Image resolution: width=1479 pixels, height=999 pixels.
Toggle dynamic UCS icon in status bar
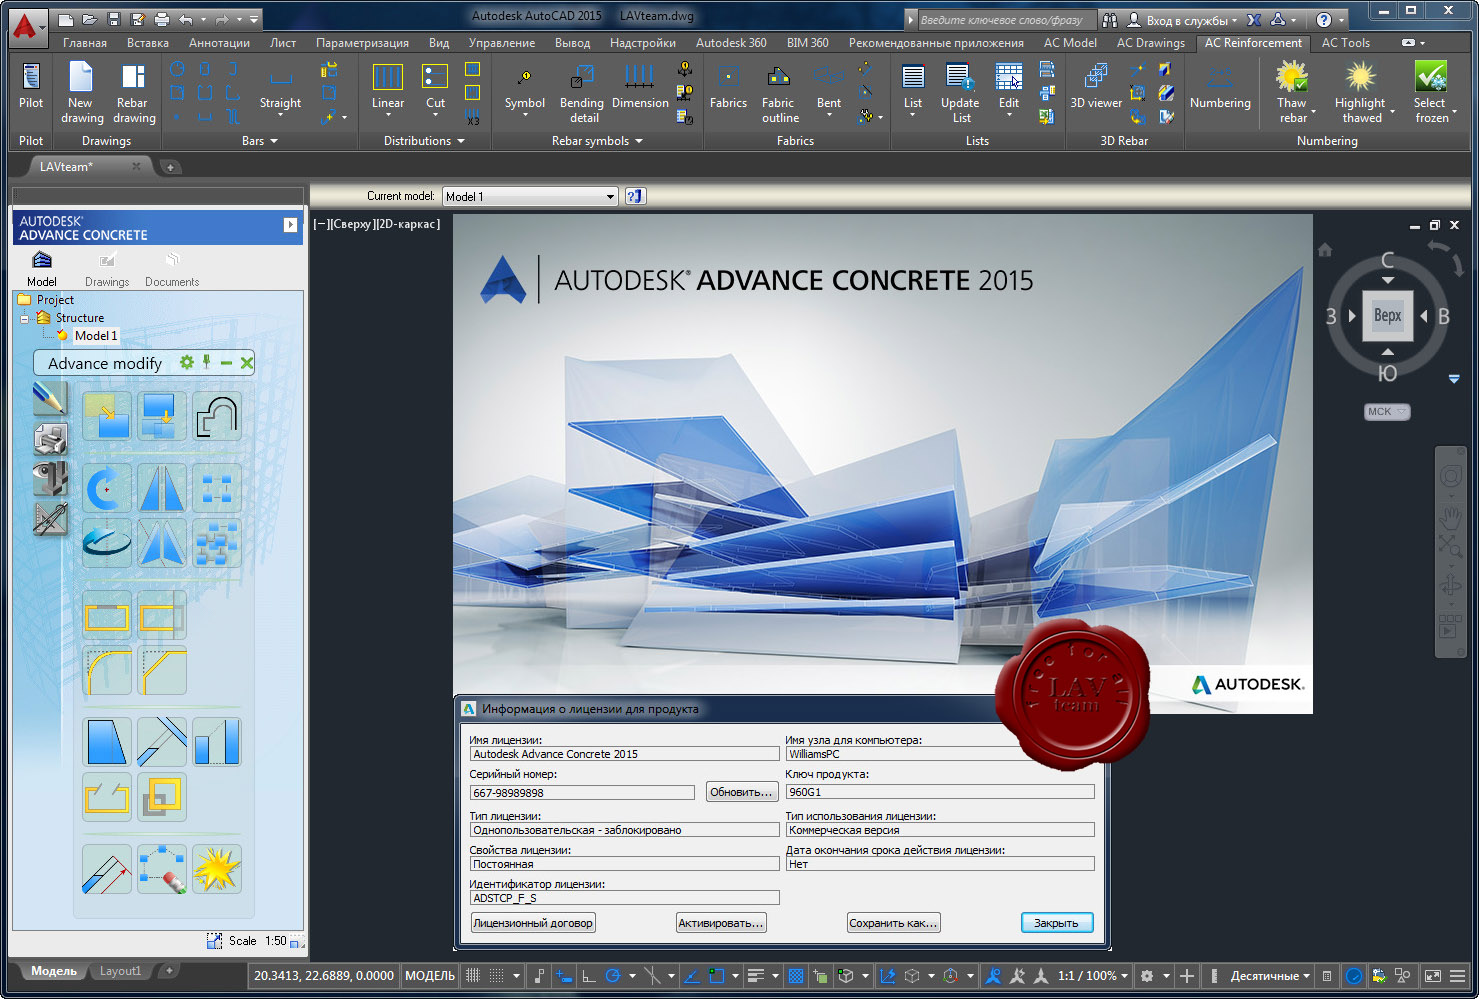pyautogui.click(x=887, y=975)
